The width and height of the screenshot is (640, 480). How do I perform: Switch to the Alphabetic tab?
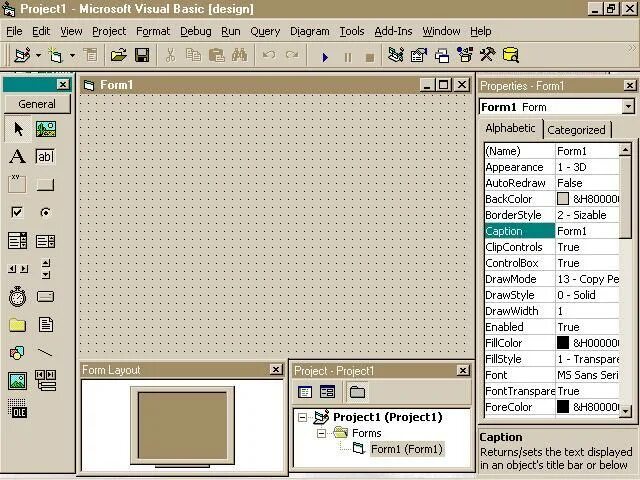coord(510,128)
